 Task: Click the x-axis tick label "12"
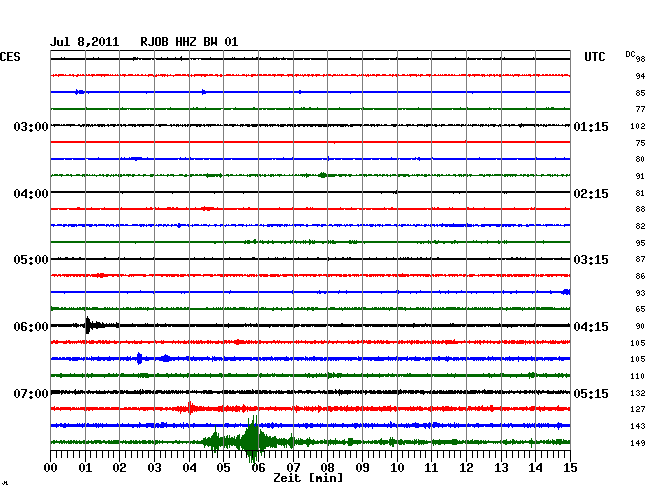coord(466,467)
